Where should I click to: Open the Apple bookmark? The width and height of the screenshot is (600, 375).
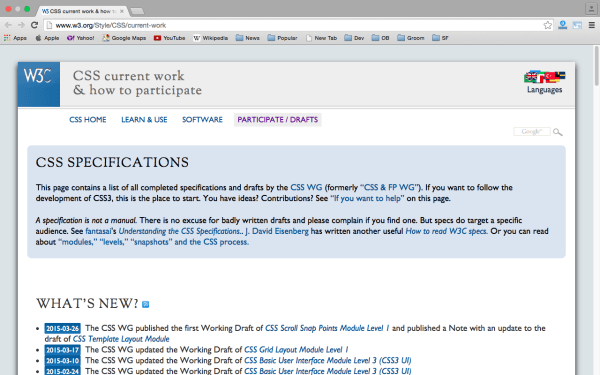(x=47, y=38)
